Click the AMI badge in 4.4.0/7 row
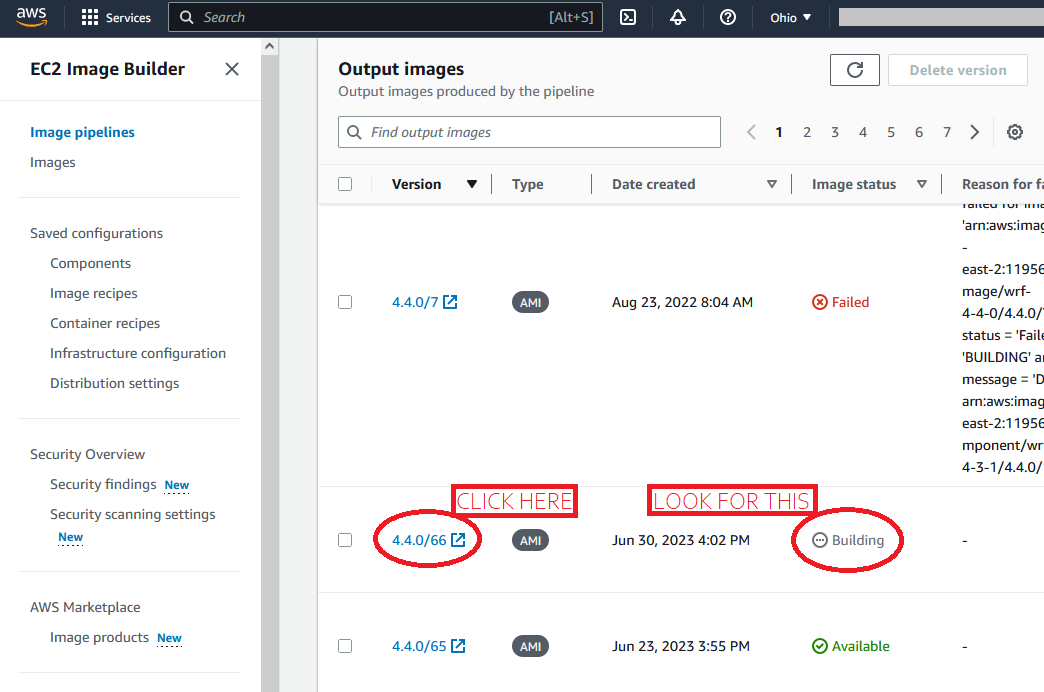This screenshot has height=692, width=1044. [x=530, y=302]
